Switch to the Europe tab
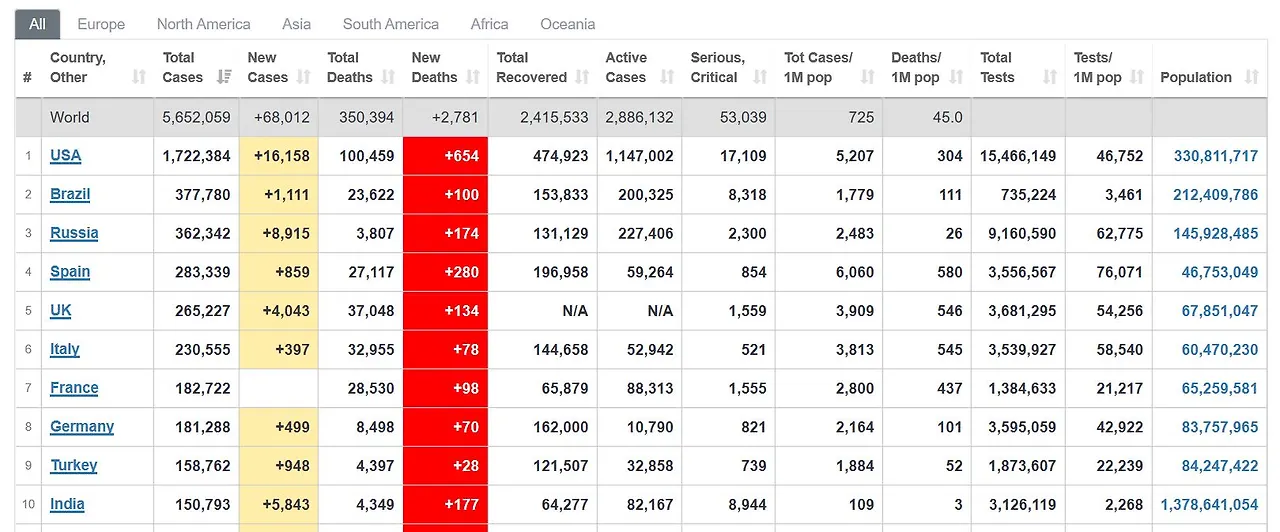 point(101,24)
